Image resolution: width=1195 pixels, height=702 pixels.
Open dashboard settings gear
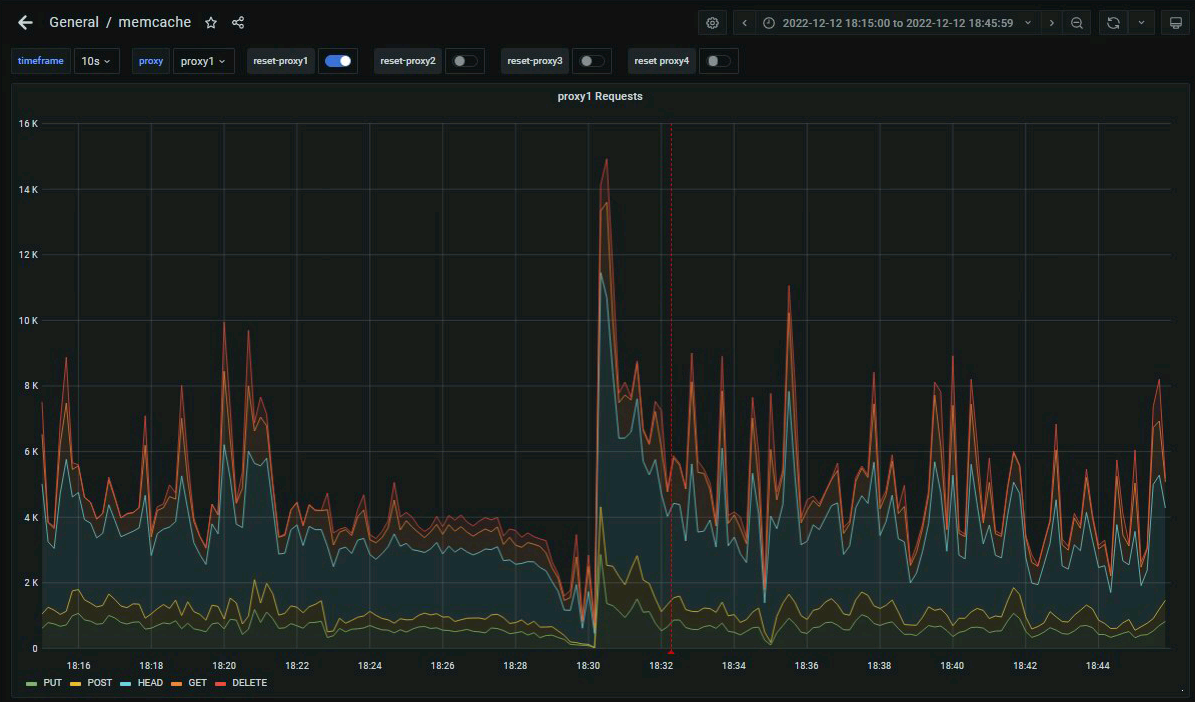pyautogui.click(x=712, y=23)
